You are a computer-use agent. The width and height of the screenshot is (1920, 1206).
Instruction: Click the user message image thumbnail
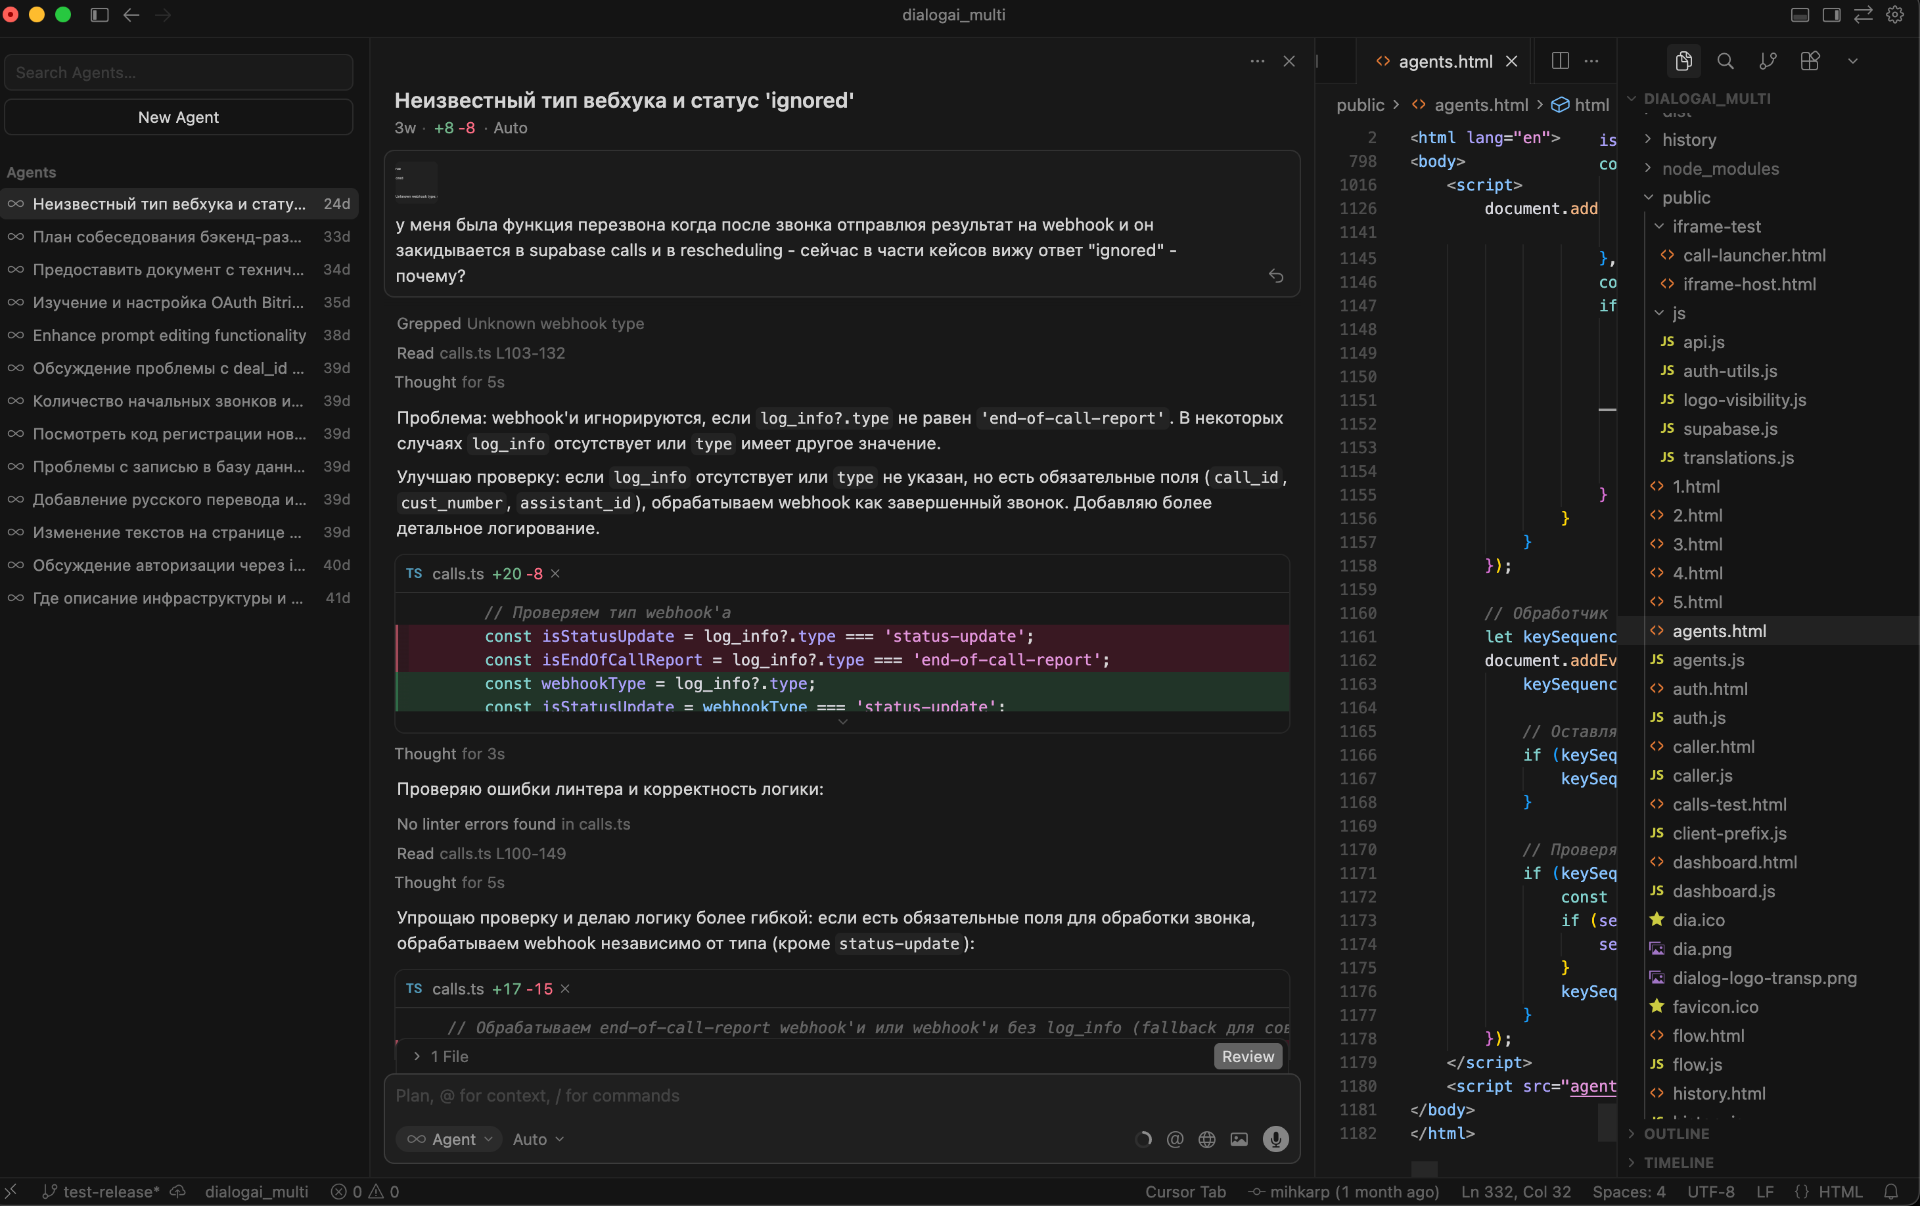pos(415,181)
